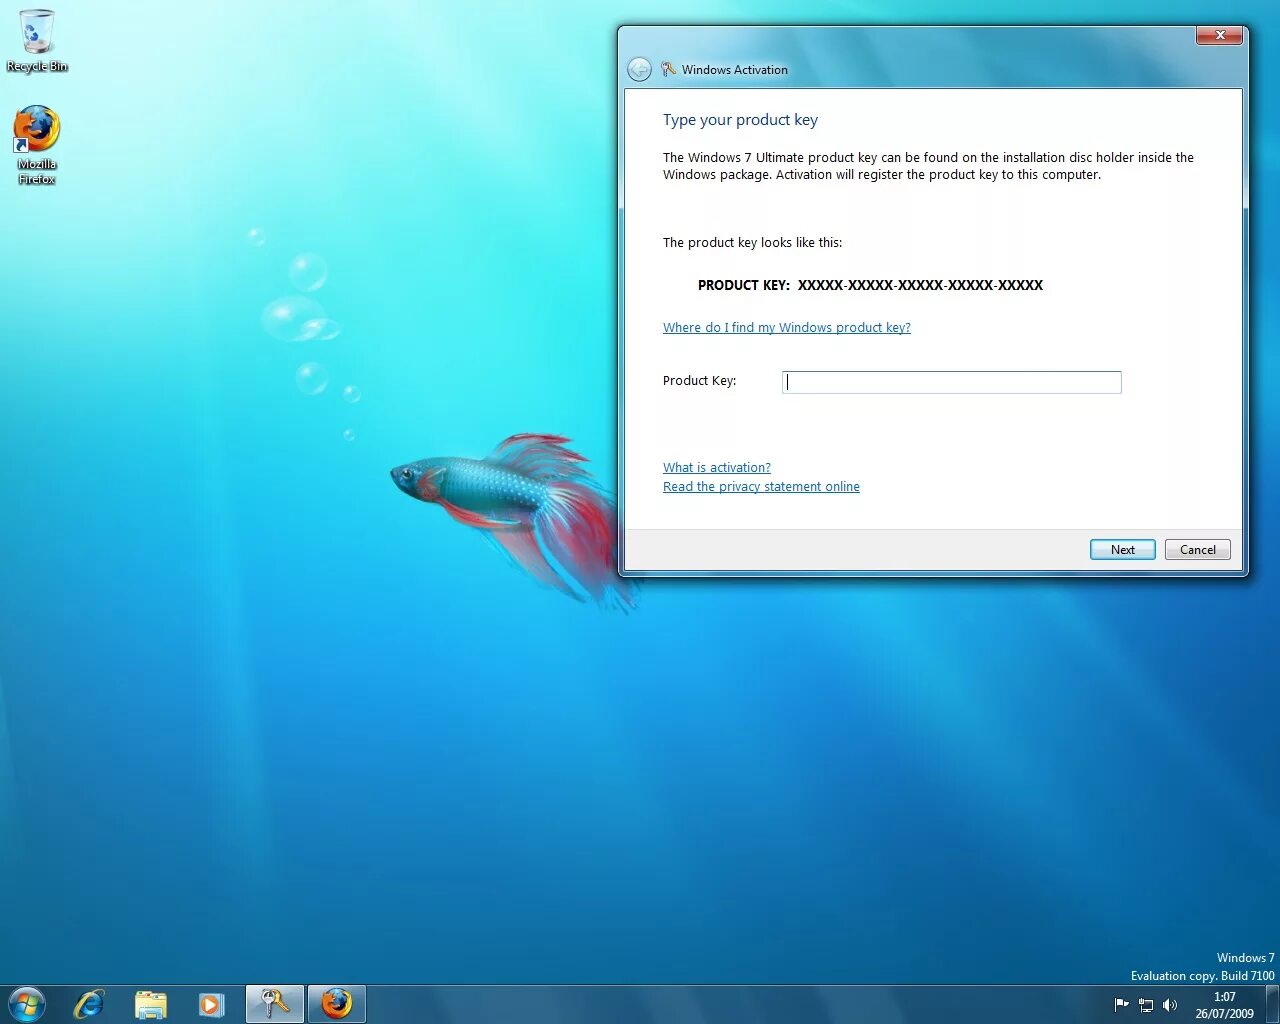Click the Cancel button
The width and height of the screenshot is (1280, 1024).
tap(1197, 549)
